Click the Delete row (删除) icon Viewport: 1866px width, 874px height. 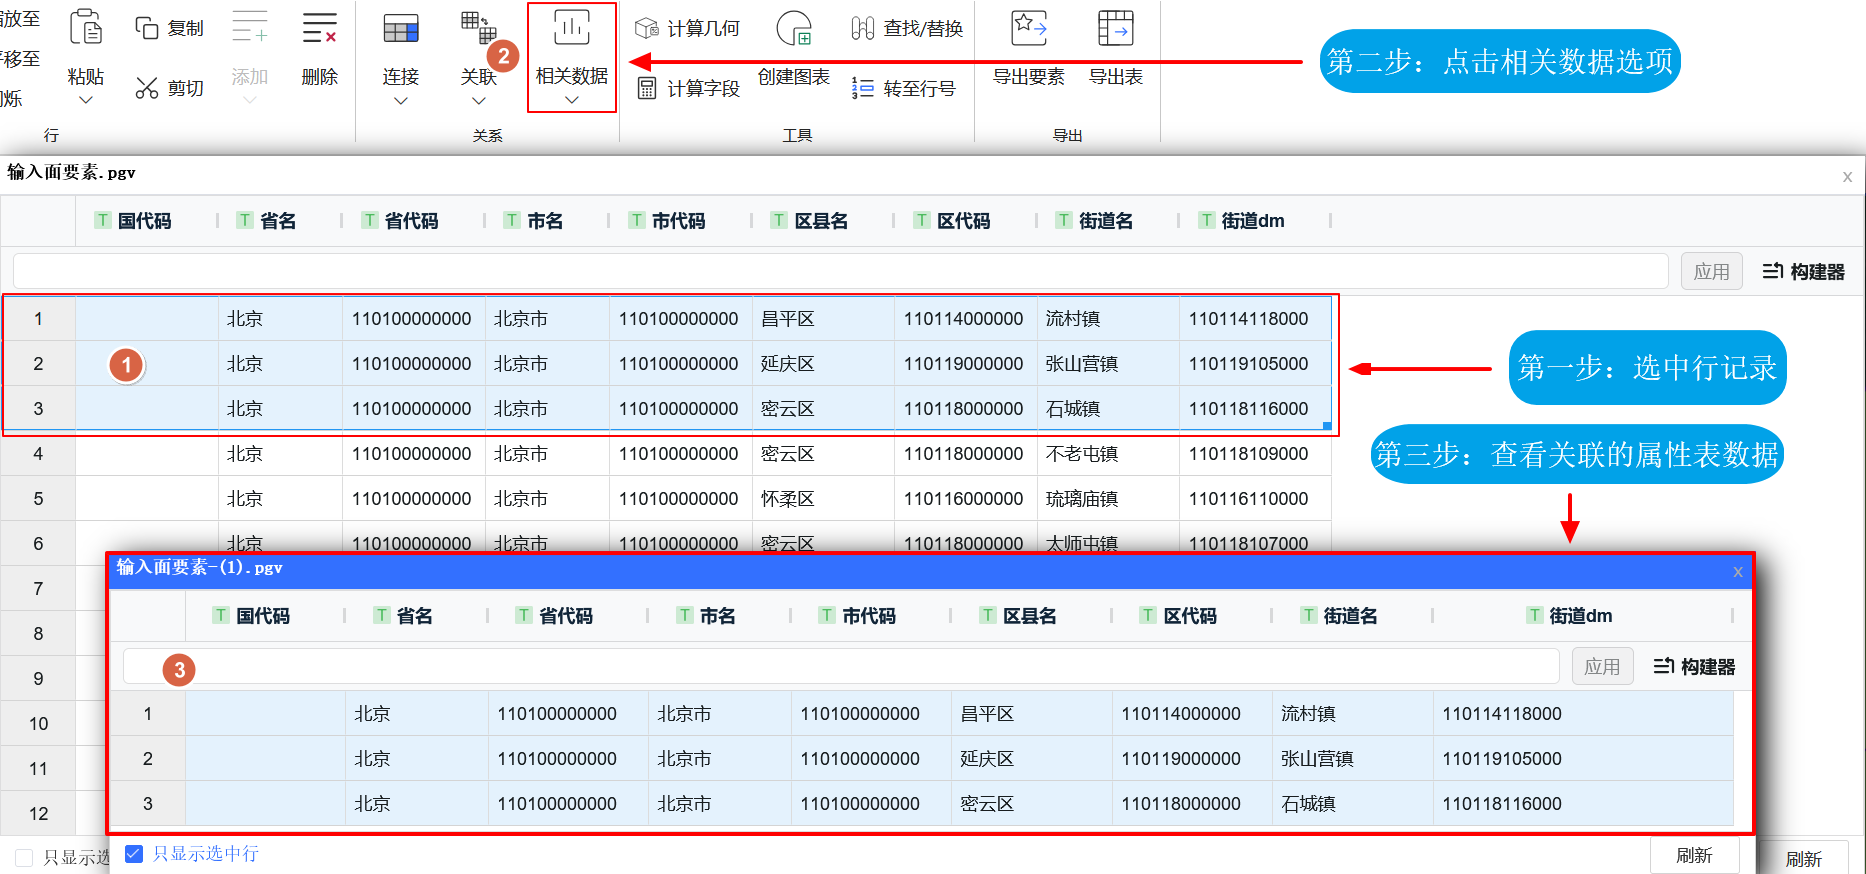click(x=319, y=28)
